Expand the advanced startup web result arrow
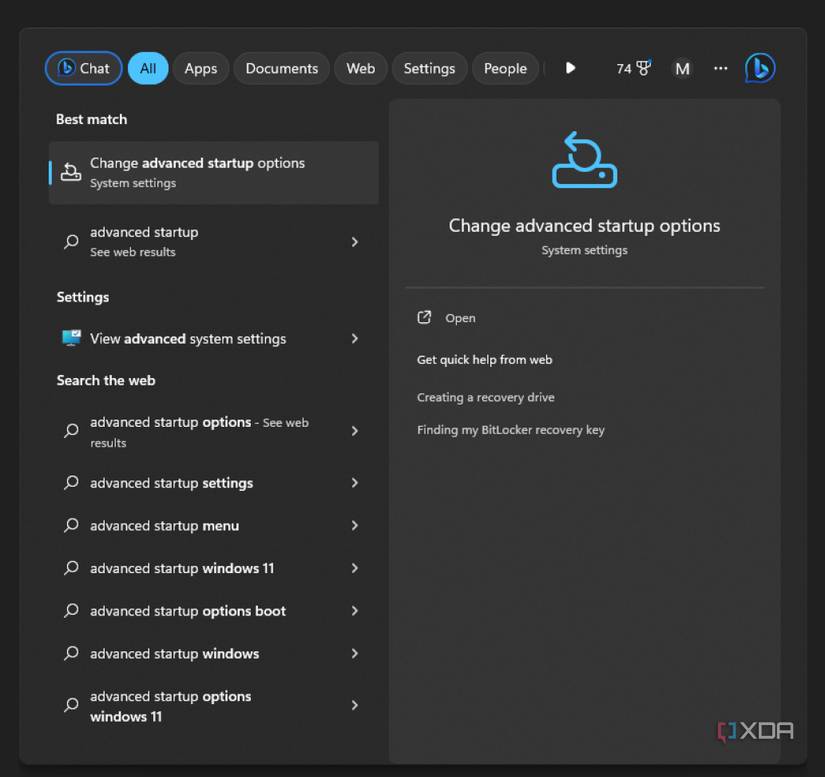 pyautogui.click(x=355, y=241)
